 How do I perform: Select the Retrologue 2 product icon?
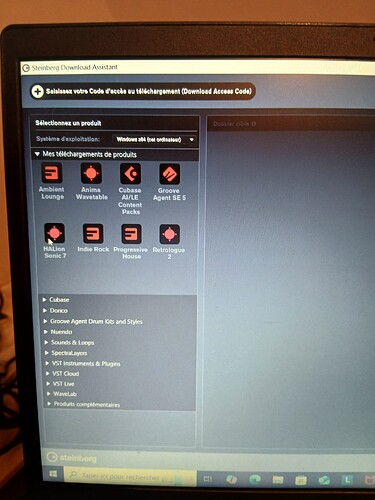pyautogui.click(x=170, y=234)
